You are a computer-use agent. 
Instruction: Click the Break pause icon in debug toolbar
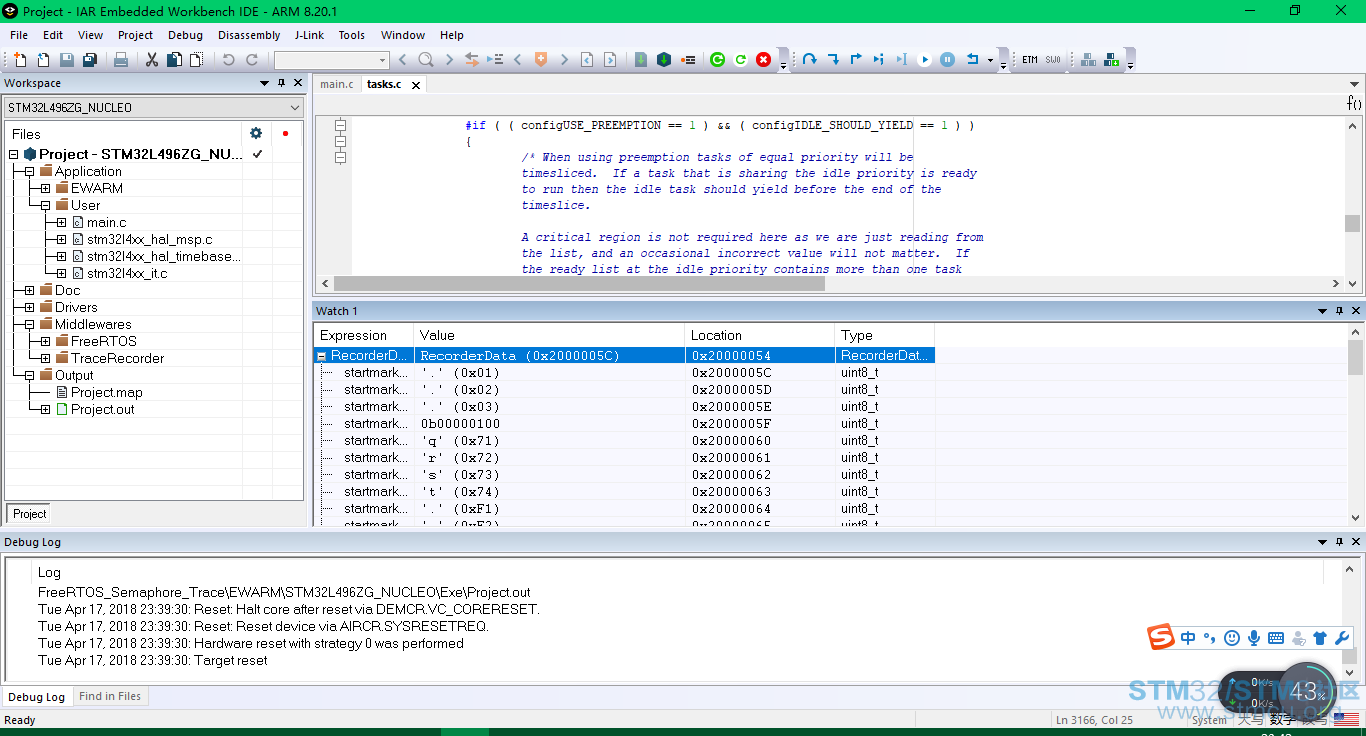[x=948, y=60]
